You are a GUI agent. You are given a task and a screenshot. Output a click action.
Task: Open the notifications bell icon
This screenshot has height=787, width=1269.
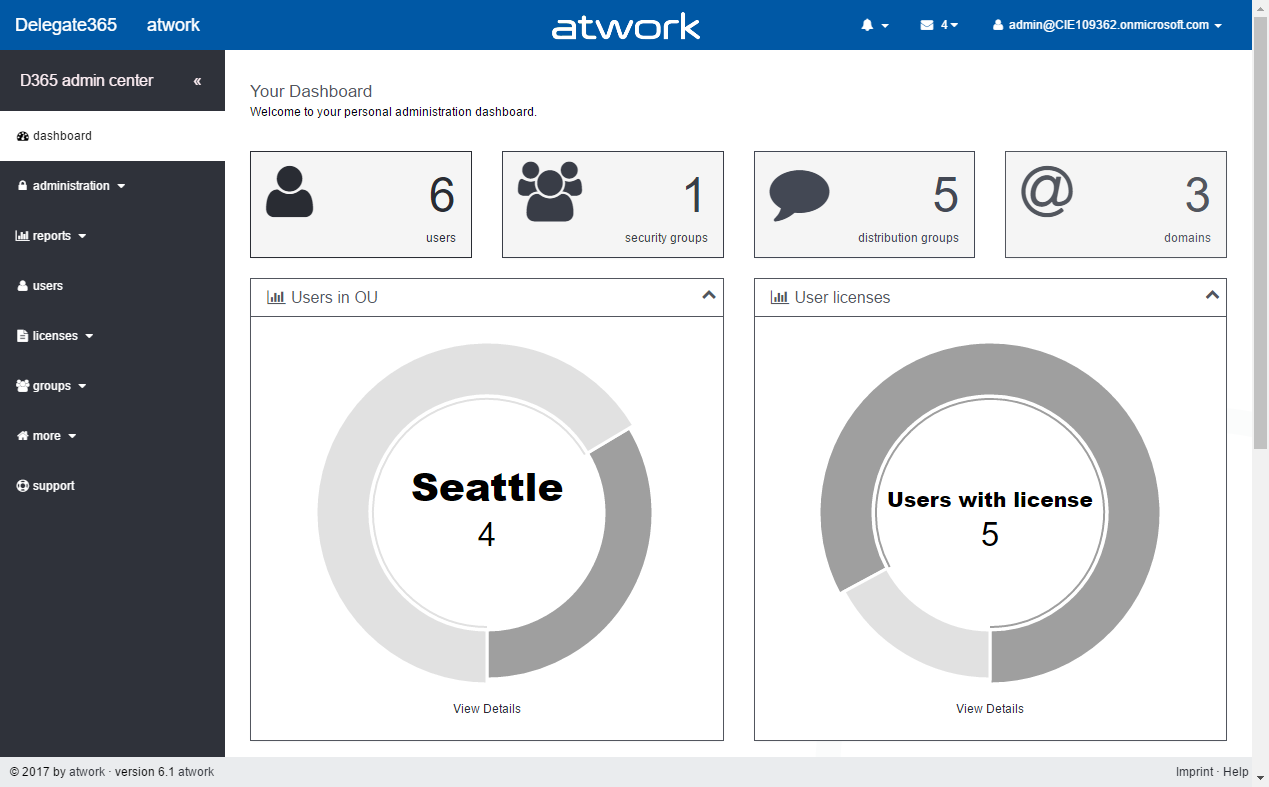pyautogui.click(x=867, y=25)
